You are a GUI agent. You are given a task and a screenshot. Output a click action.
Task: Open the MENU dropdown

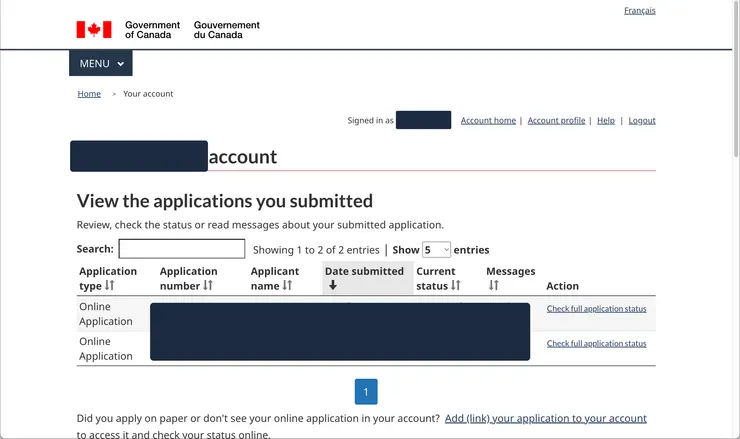pos(101,63)
